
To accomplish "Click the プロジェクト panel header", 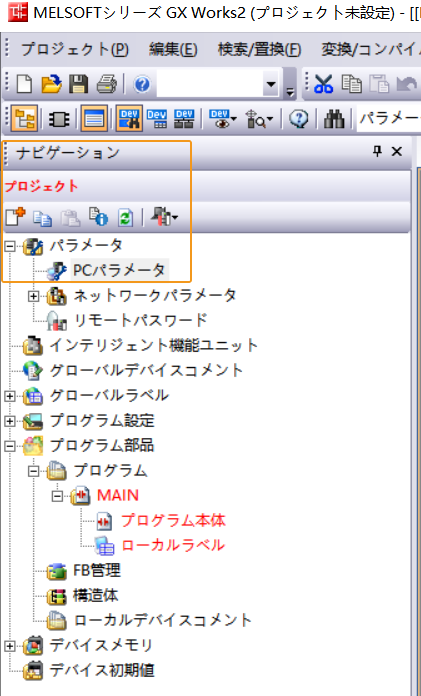I will point(206,186).
